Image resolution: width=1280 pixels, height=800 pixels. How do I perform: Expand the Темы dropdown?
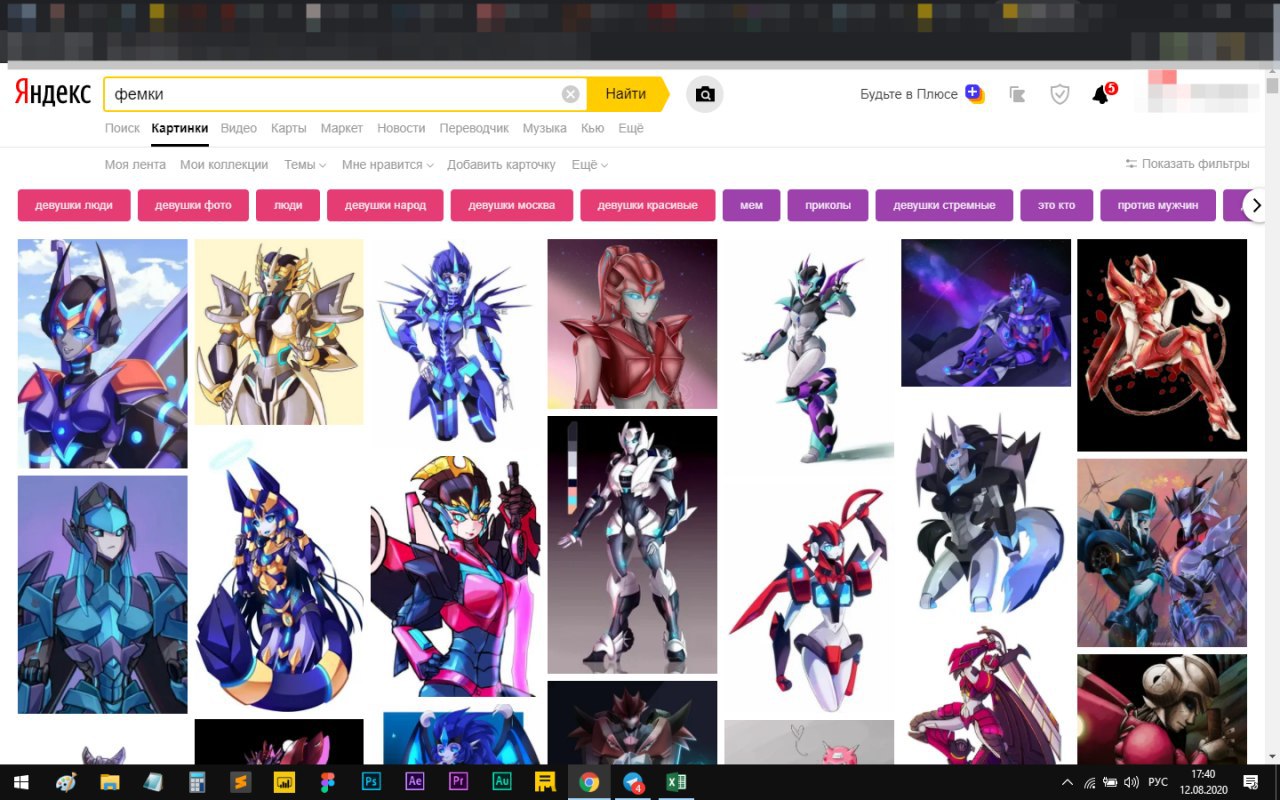tap(305, 164)
